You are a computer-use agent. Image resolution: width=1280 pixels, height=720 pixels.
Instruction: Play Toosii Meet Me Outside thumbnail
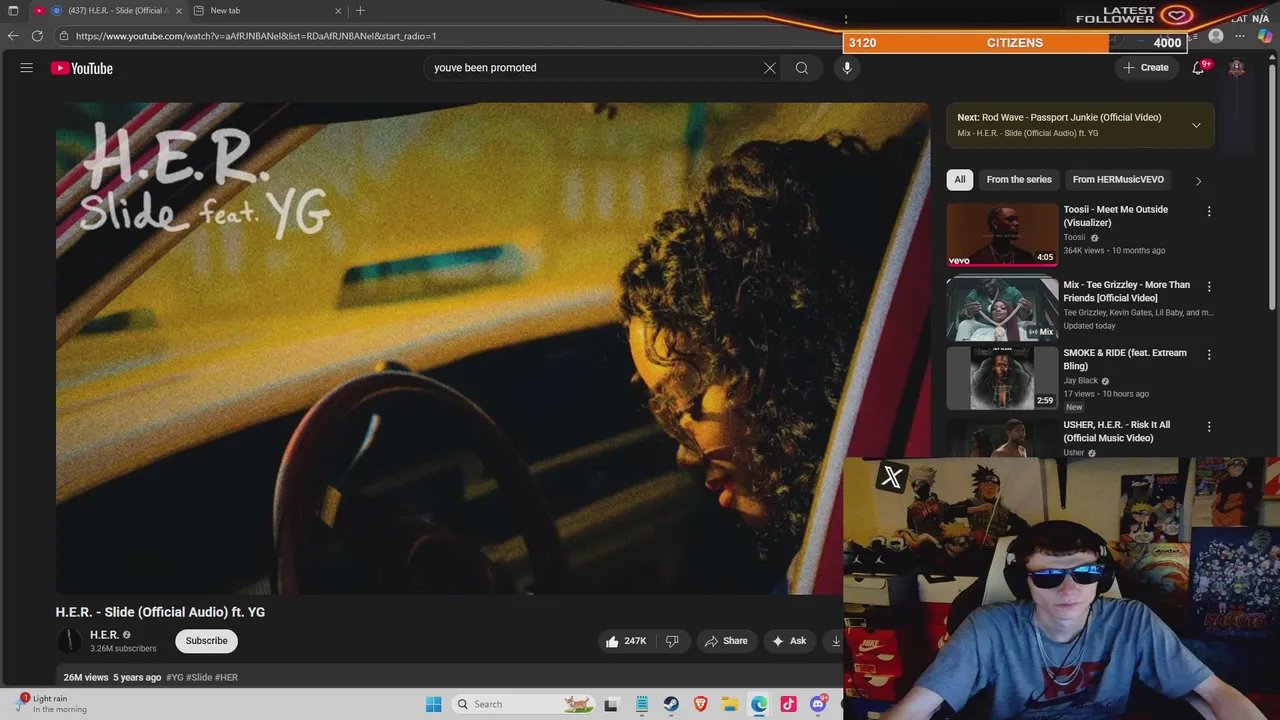tap(1002, 234)
